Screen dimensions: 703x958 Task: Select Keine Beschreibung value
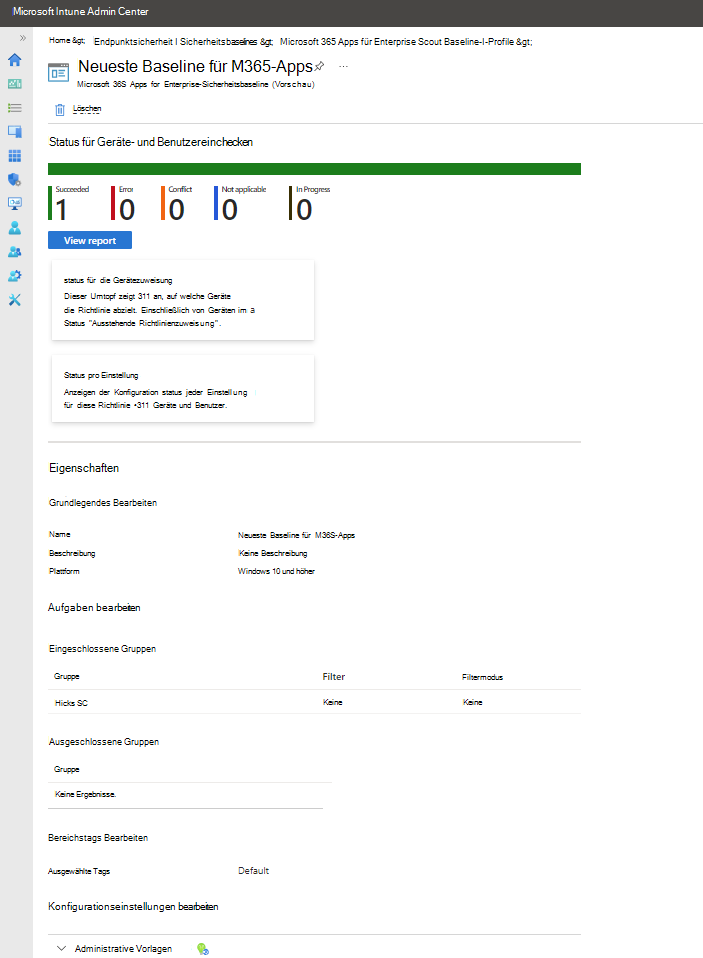(272, 554)
